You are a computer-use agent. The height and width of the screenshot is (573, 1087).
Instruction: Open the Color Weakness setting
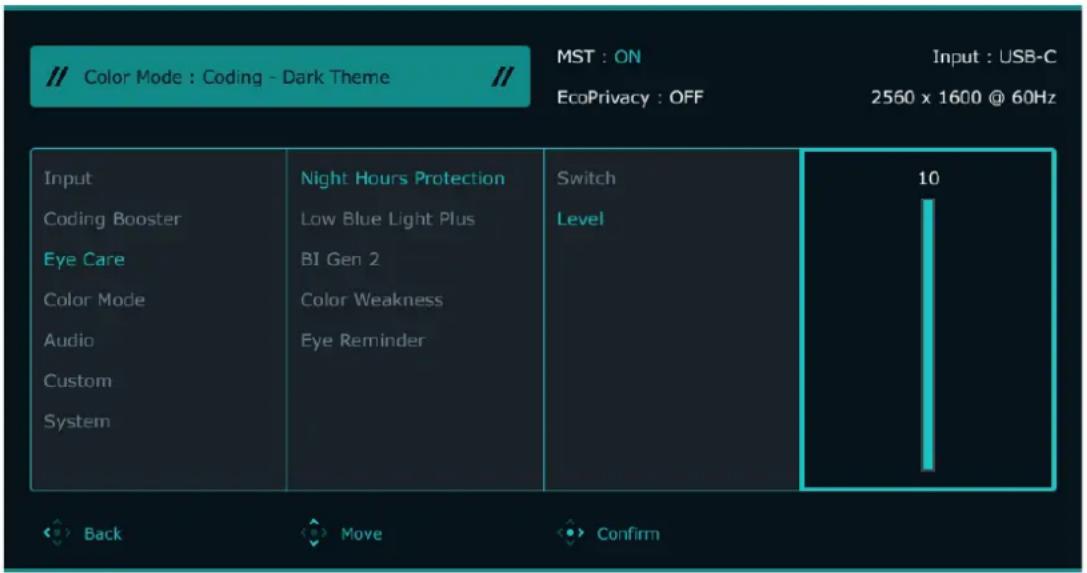click(x=372, y=300)
